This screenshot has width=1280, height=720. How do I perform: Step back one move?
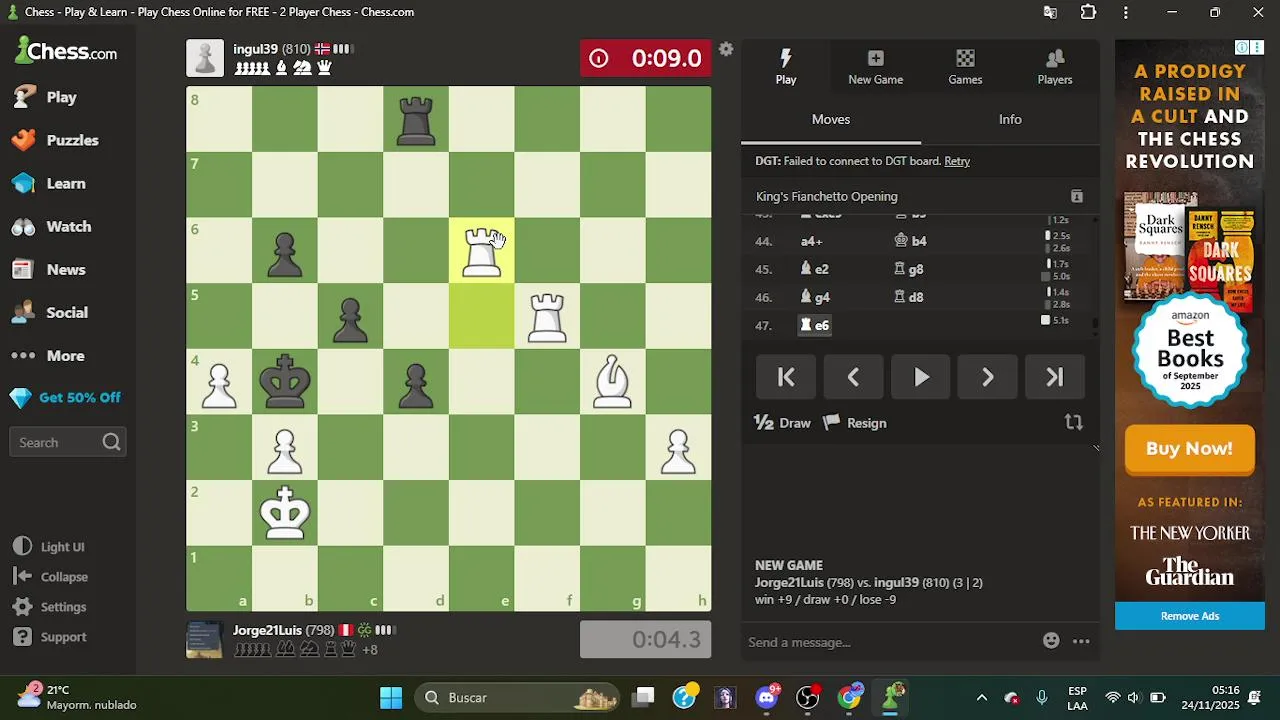click(853, 377)
